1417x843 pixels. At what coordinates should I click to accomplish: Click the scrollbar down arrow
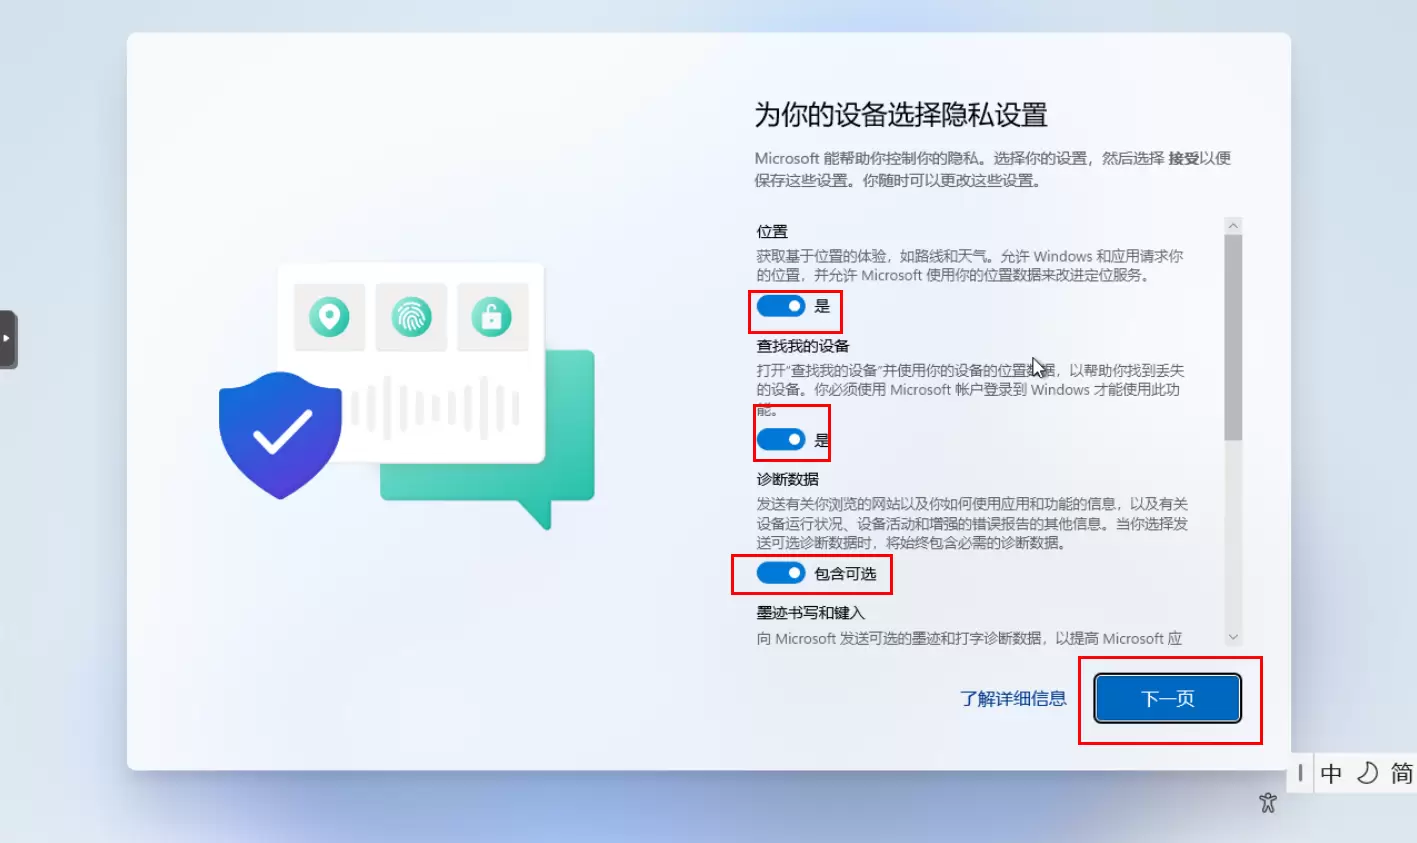1233,637
